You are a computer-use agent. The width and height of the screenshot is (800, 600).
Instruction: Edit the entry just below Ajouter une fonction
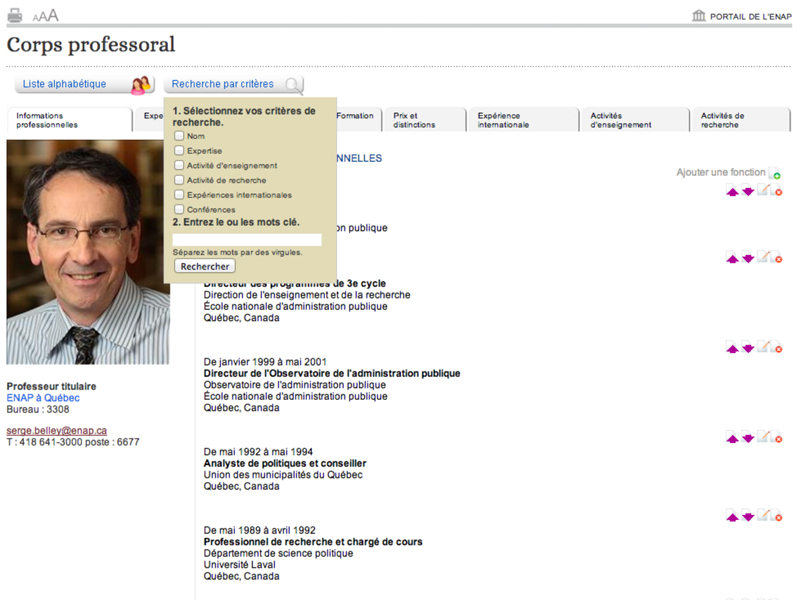(x=763, y=190)
